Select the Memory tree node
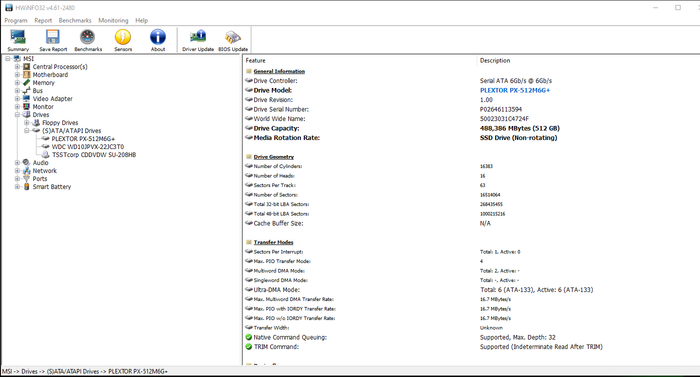 point(43,83)
